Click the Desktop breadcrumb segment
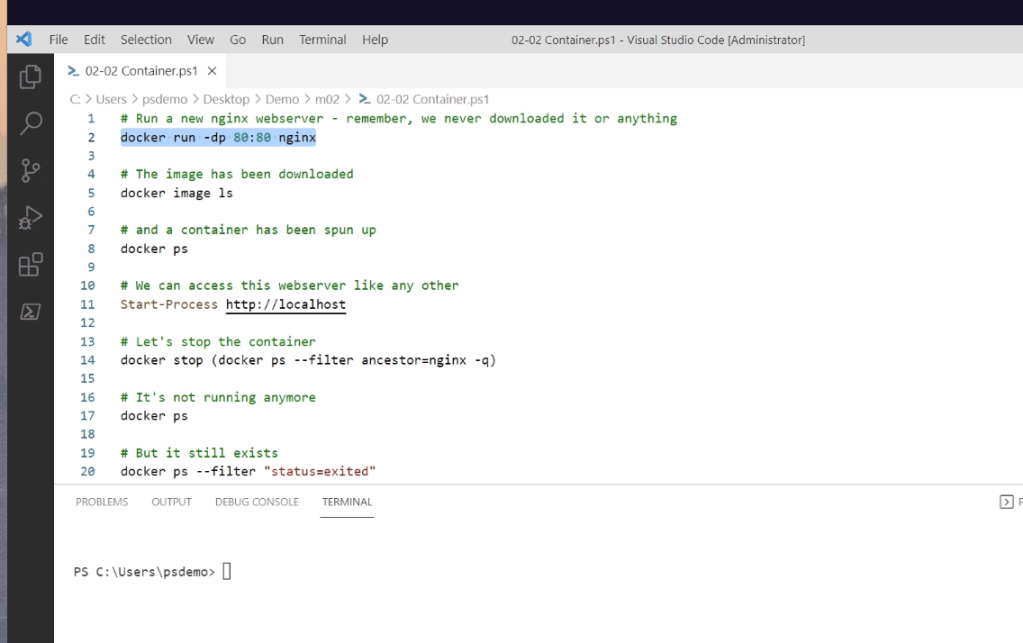This screenshot has height=643, width=1023. click(x=226, y=99)
